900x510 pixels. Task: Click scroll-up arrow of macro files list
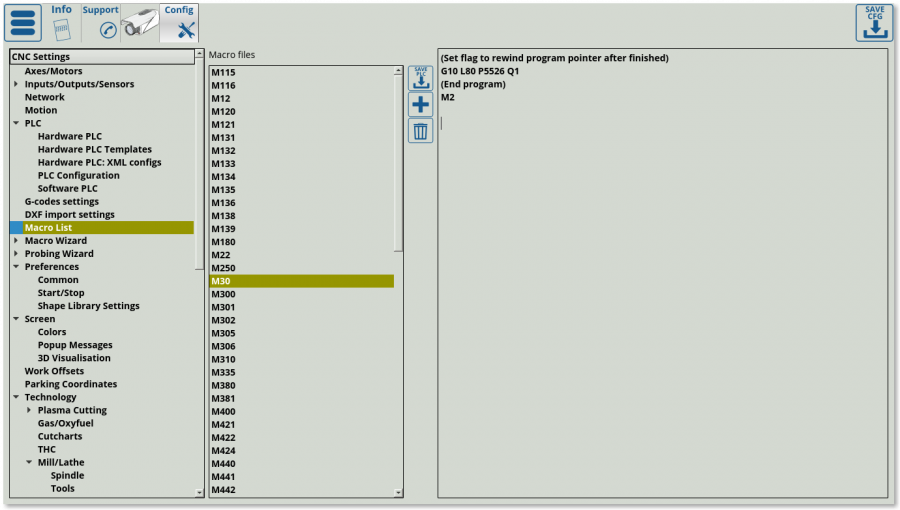(398, 71)
